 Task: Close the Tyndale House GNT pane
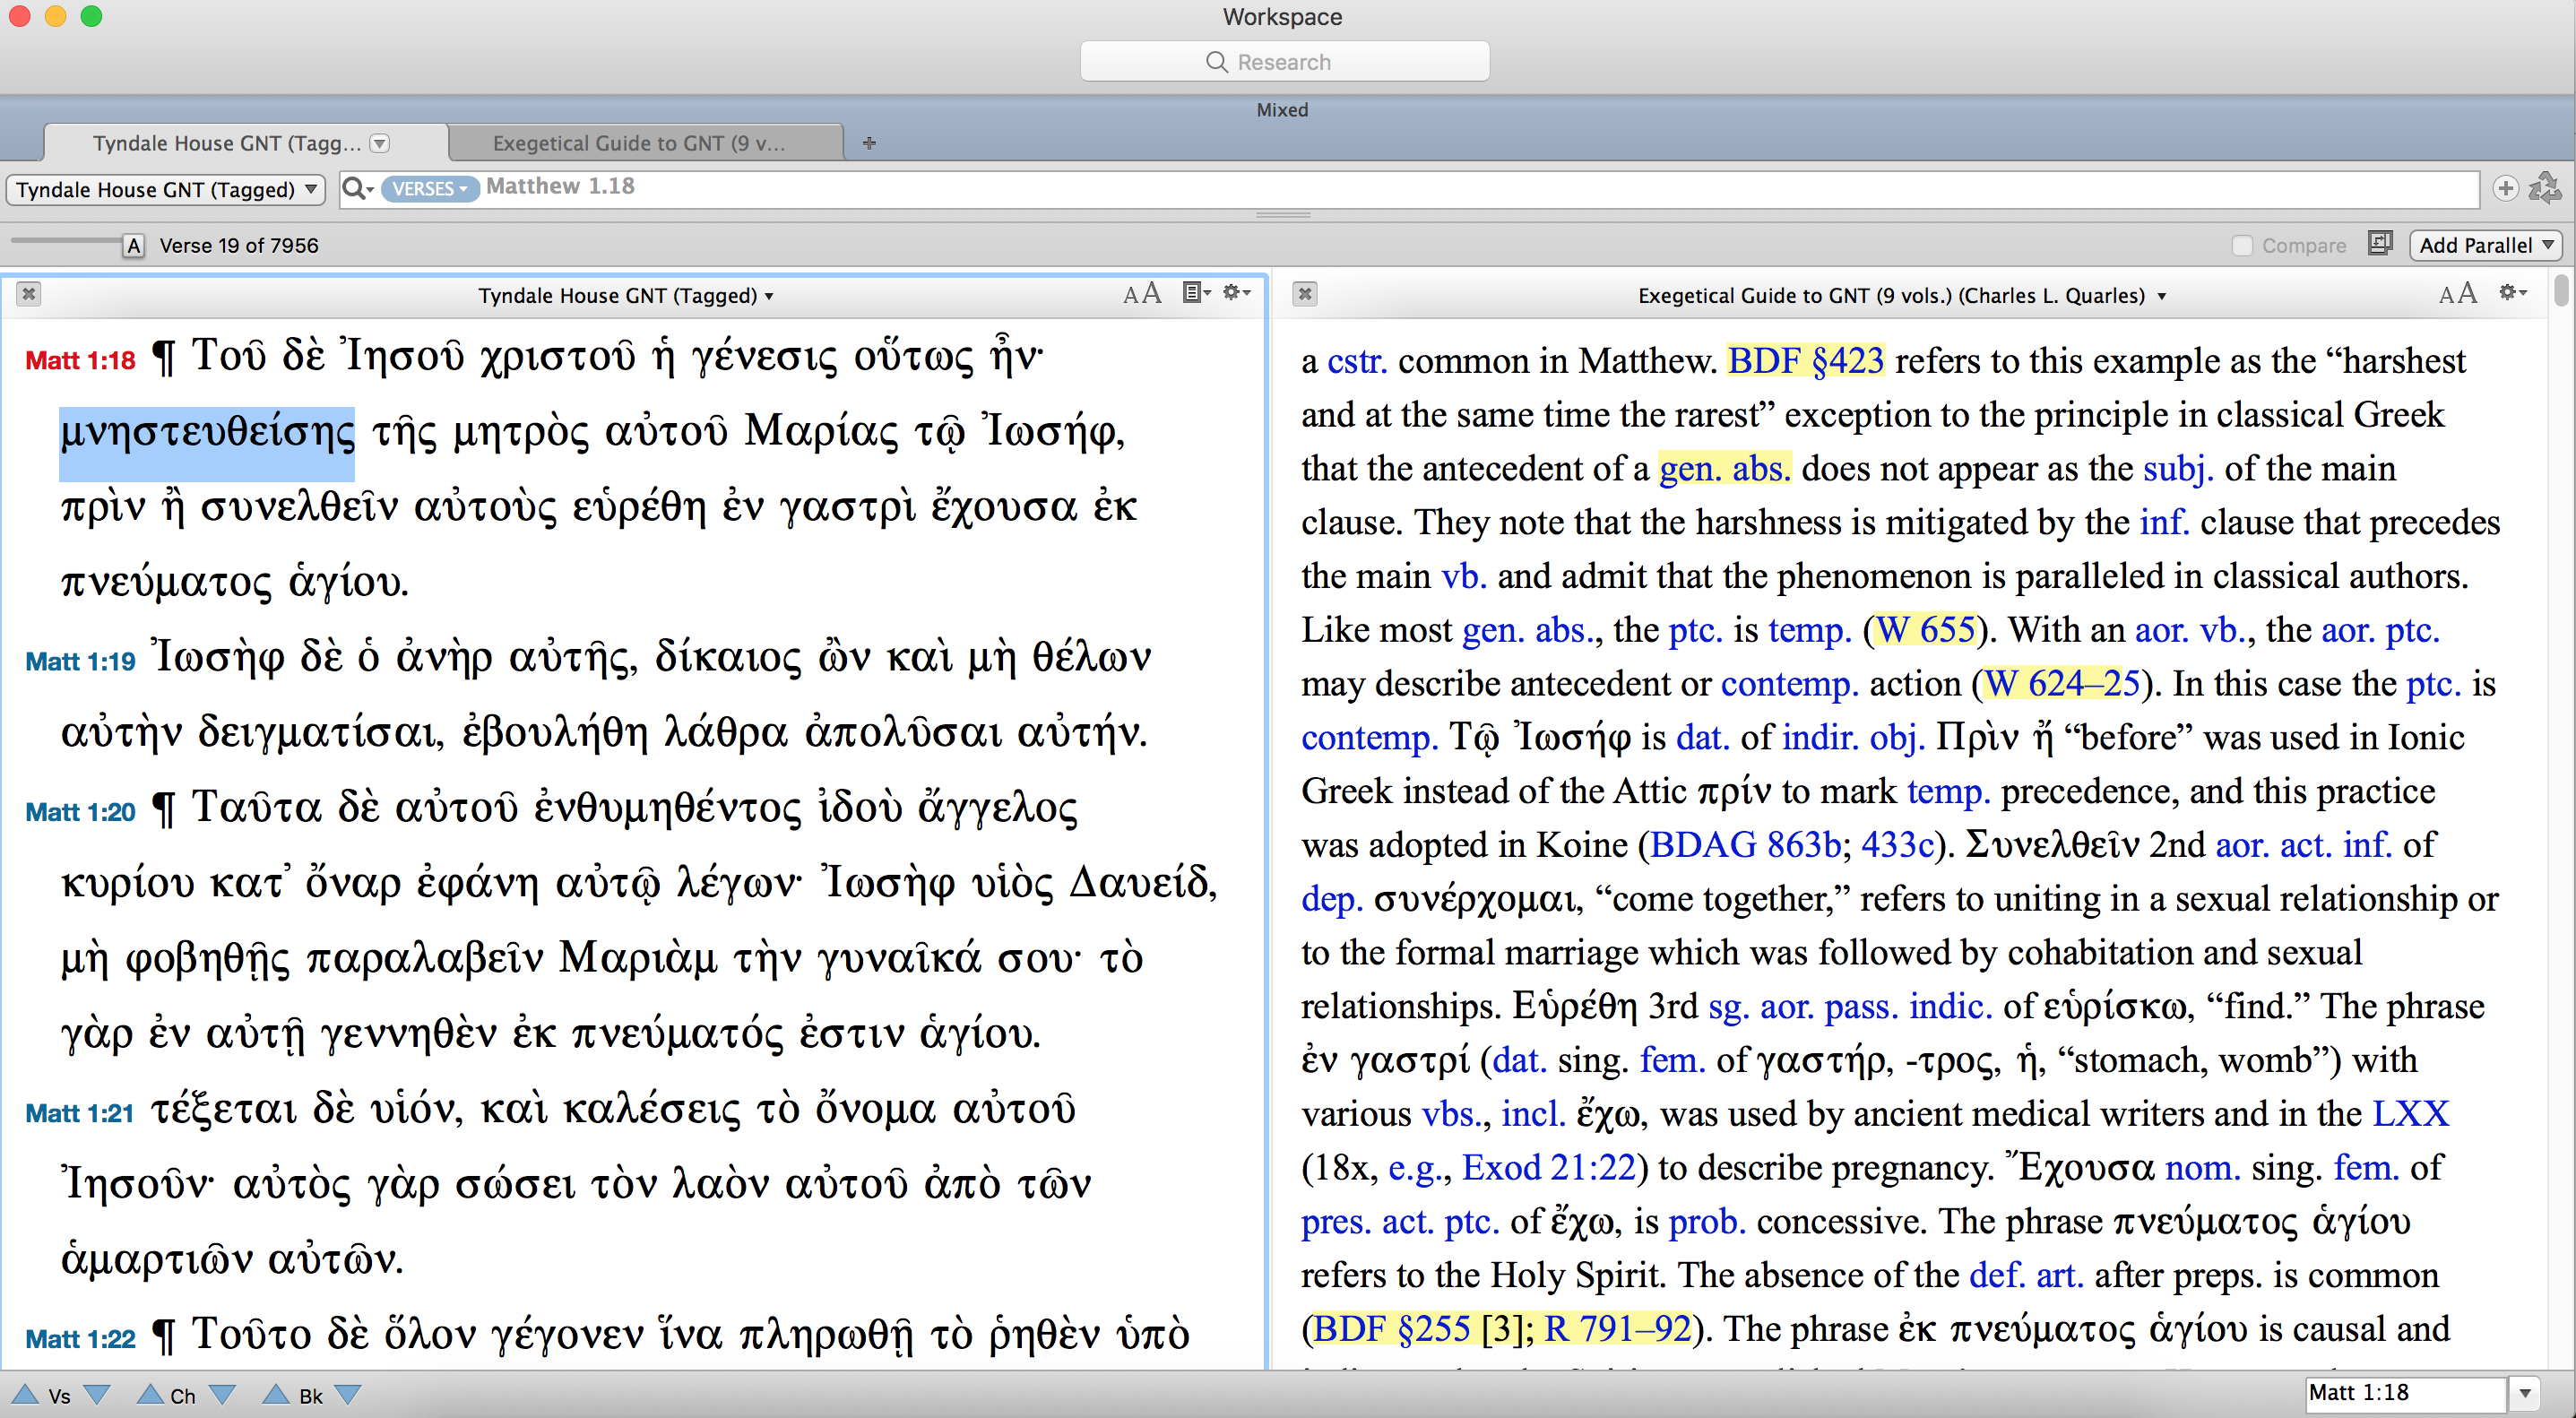coord(29,294)
